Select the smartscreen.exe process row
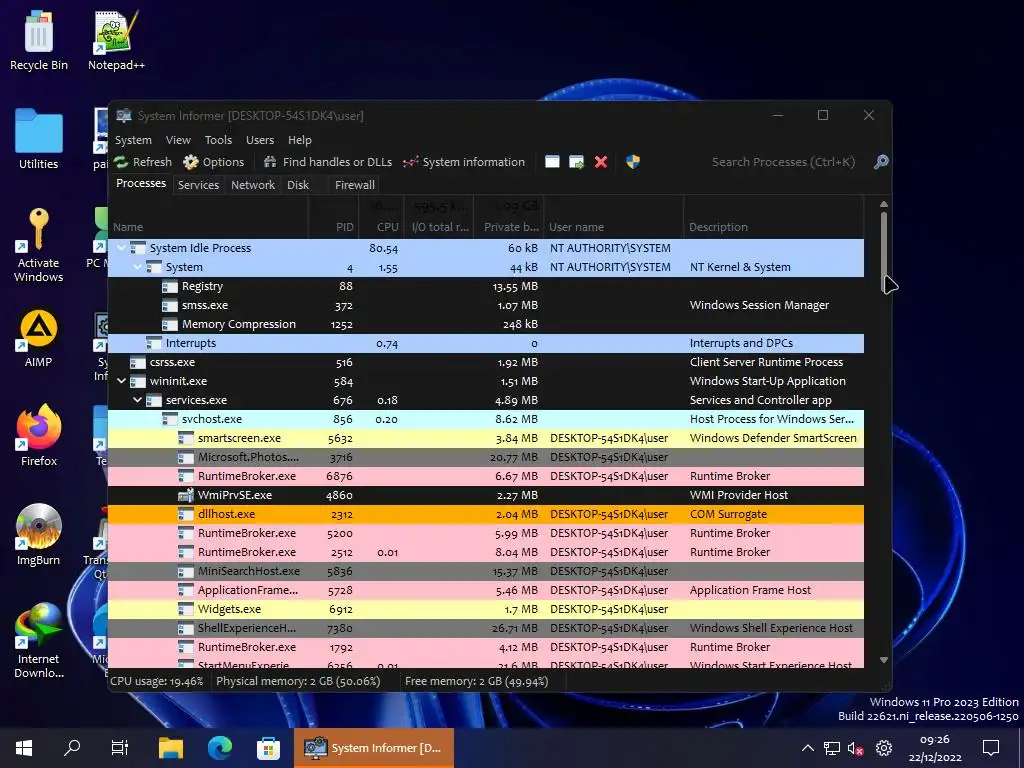 click(486, 438)
